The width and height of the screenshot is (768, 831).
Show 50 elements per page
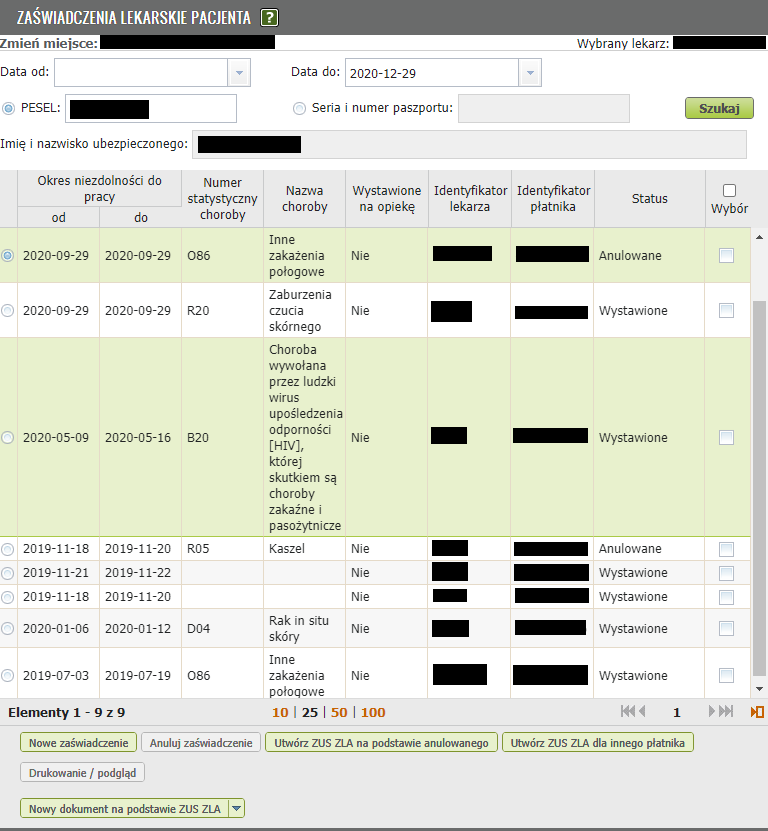coord(339,712)
